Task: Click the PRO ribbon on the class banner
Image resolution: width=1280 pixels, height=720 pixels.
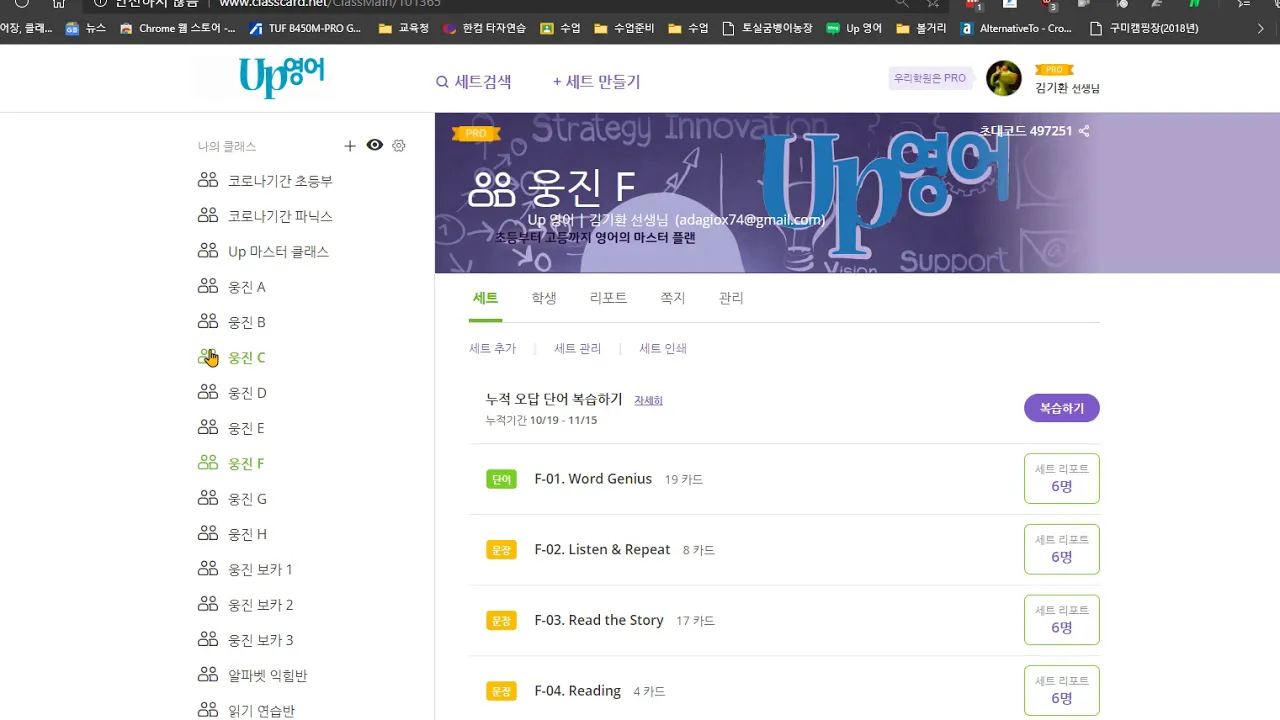Action: pos(476,133)
